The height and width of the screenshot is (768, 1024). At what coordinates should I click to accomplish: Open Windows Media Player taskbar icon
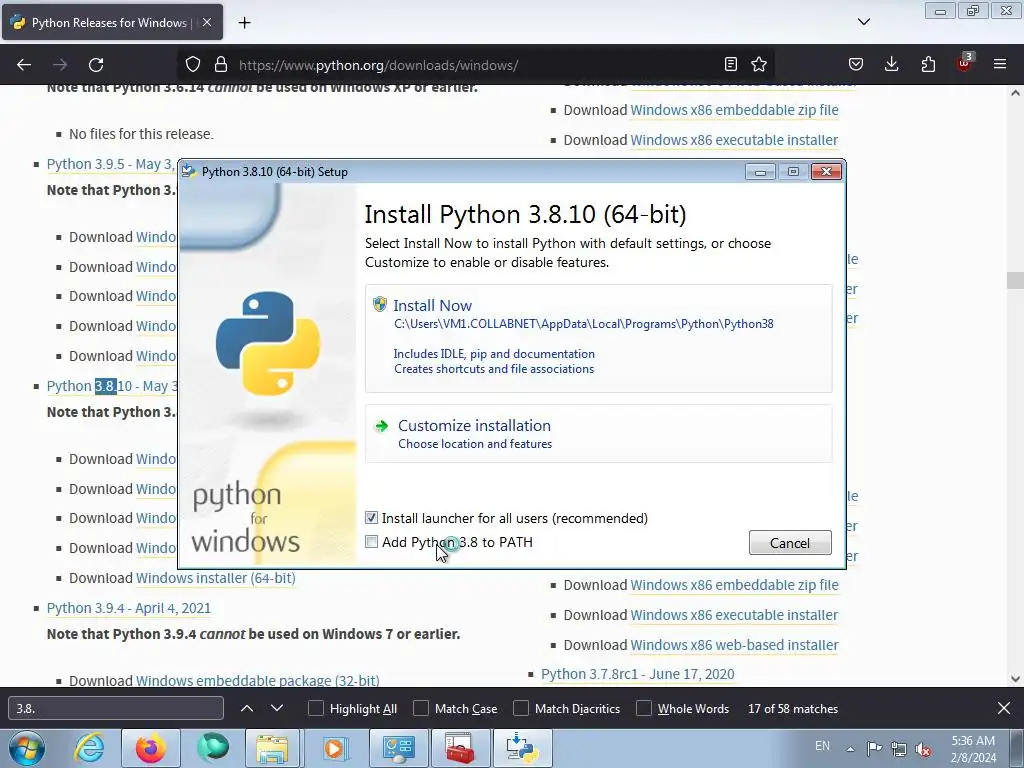[x=334, y=748]
